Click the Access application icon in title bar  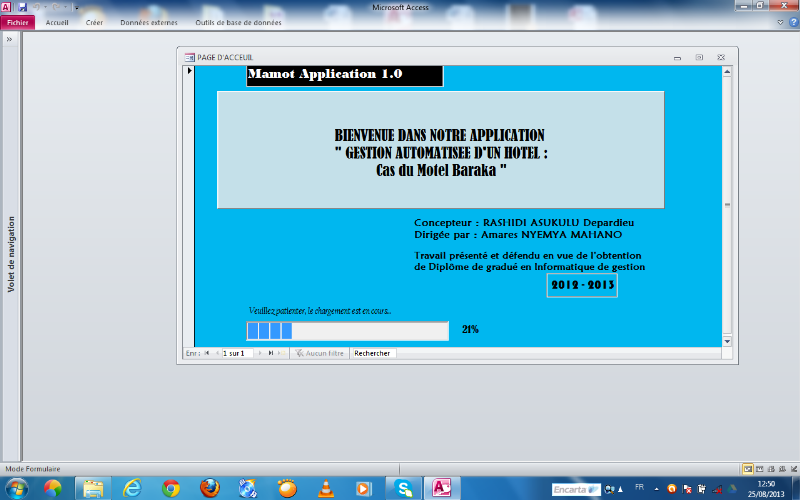tap(6, 7)
